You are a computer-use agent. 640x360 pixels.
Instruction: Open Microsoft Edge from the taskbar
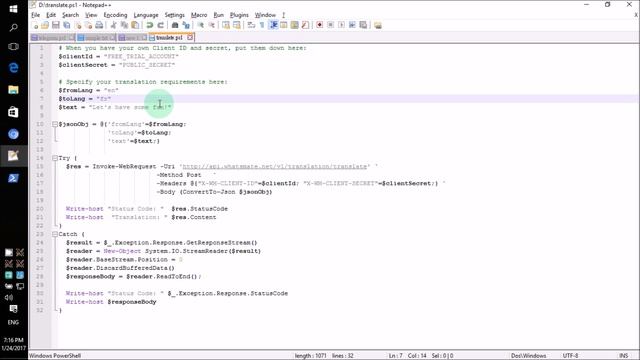coord(13,68)
